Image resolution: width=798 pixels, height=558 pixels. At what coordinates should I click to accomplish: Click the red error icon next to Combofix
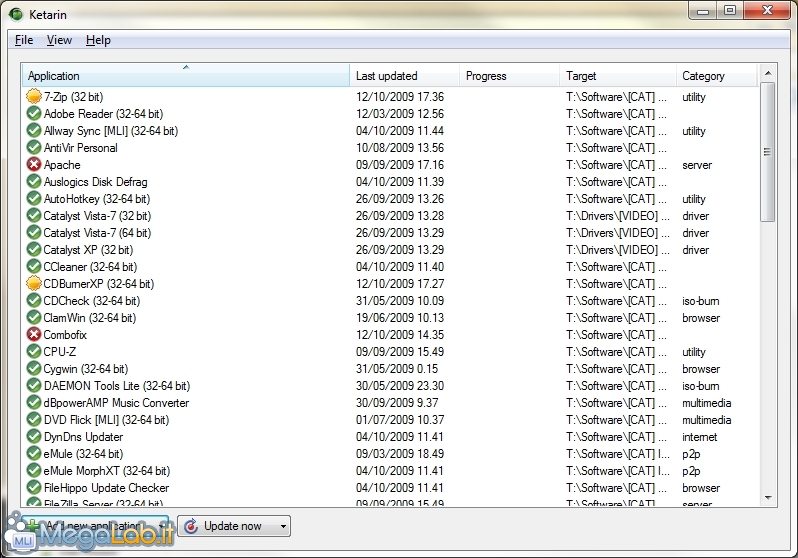point(34,334)
